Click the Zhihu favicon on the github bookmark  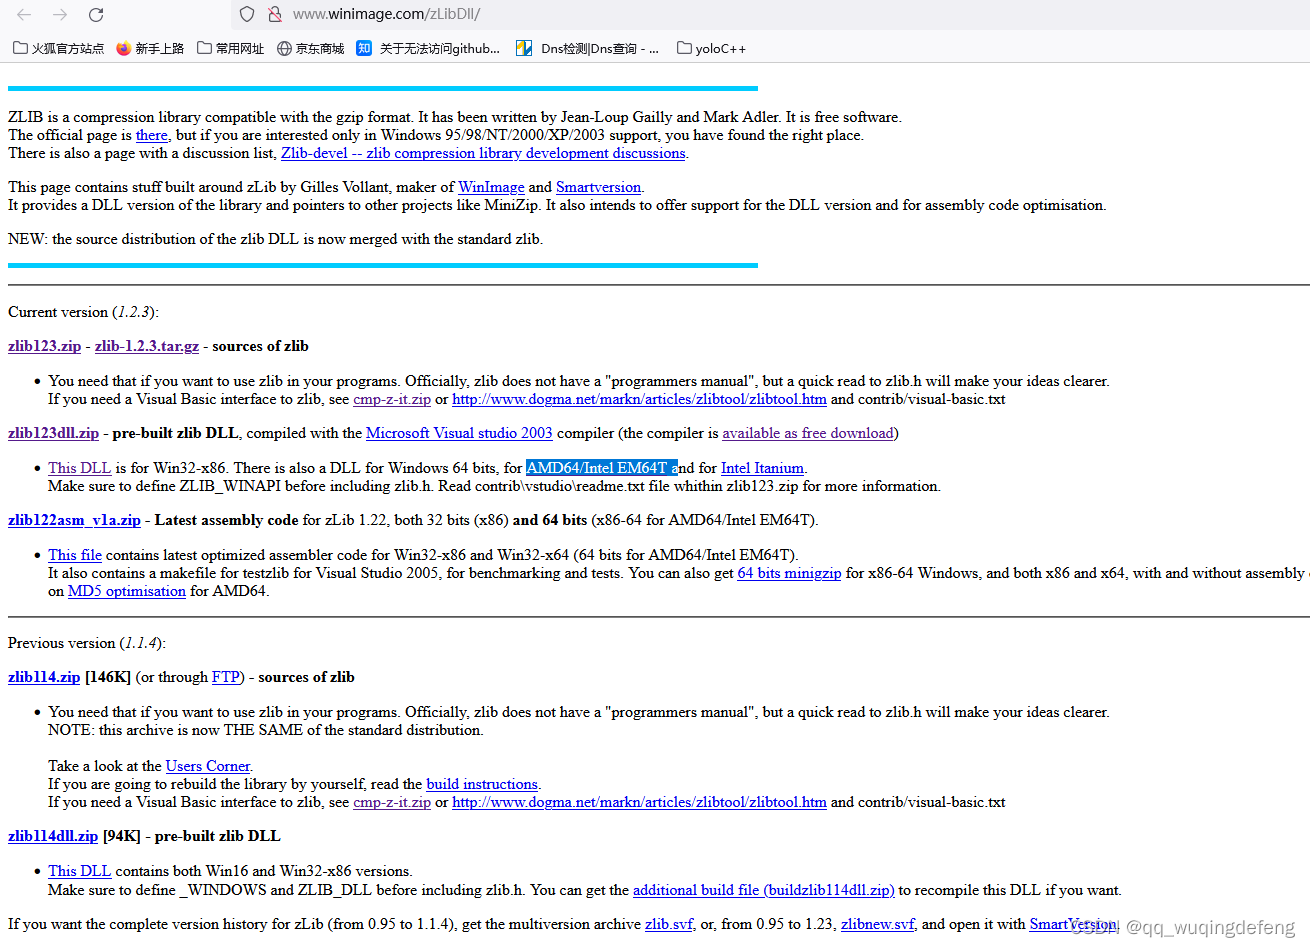364,47
